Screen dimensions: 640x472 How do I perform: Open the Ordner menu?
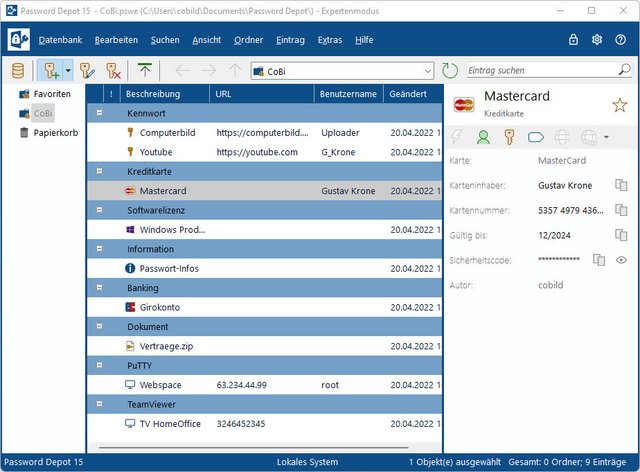tap(249, 40)
